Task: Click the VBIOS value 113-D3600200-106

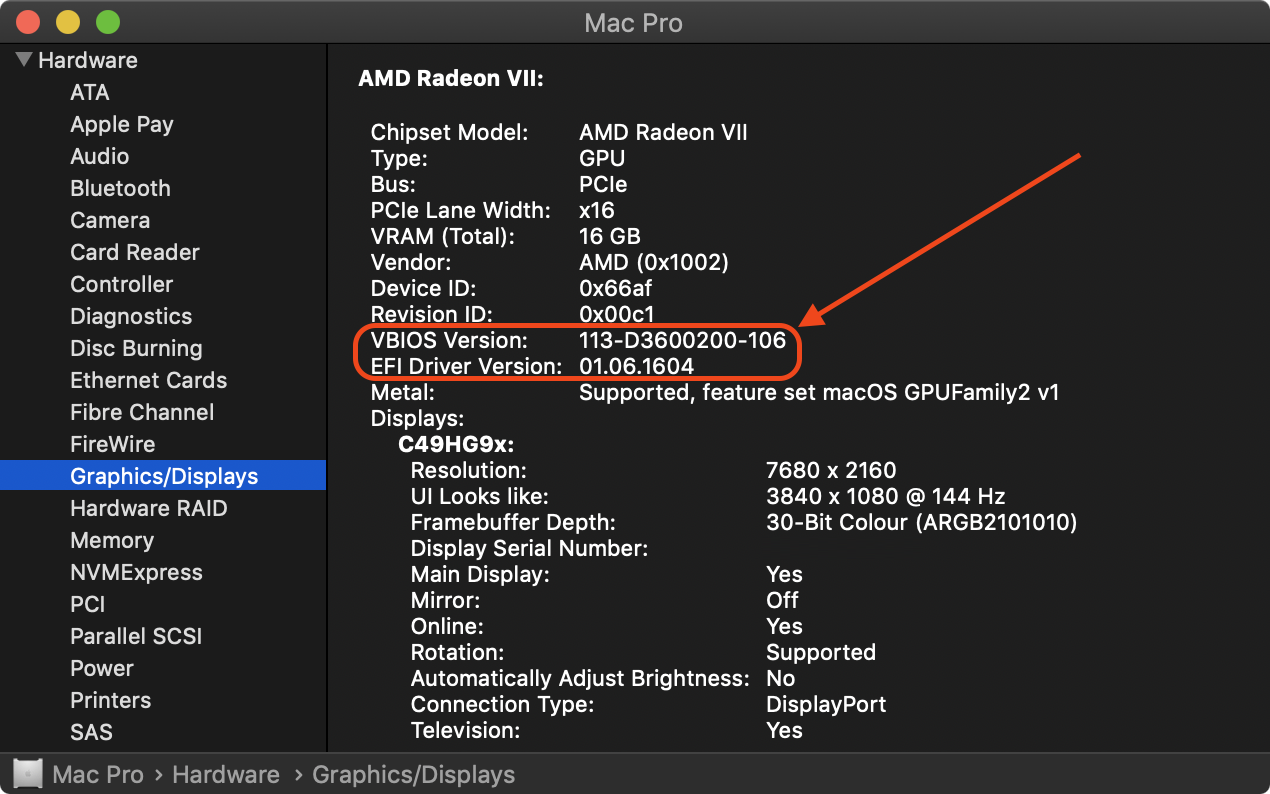Action: tap(683, 340)
